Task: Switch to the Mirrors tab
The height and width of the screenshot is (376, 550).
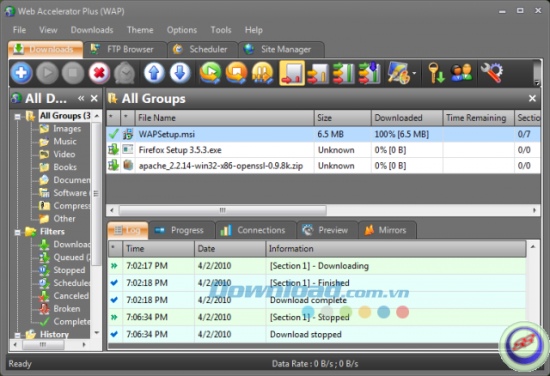Action: 387,230
